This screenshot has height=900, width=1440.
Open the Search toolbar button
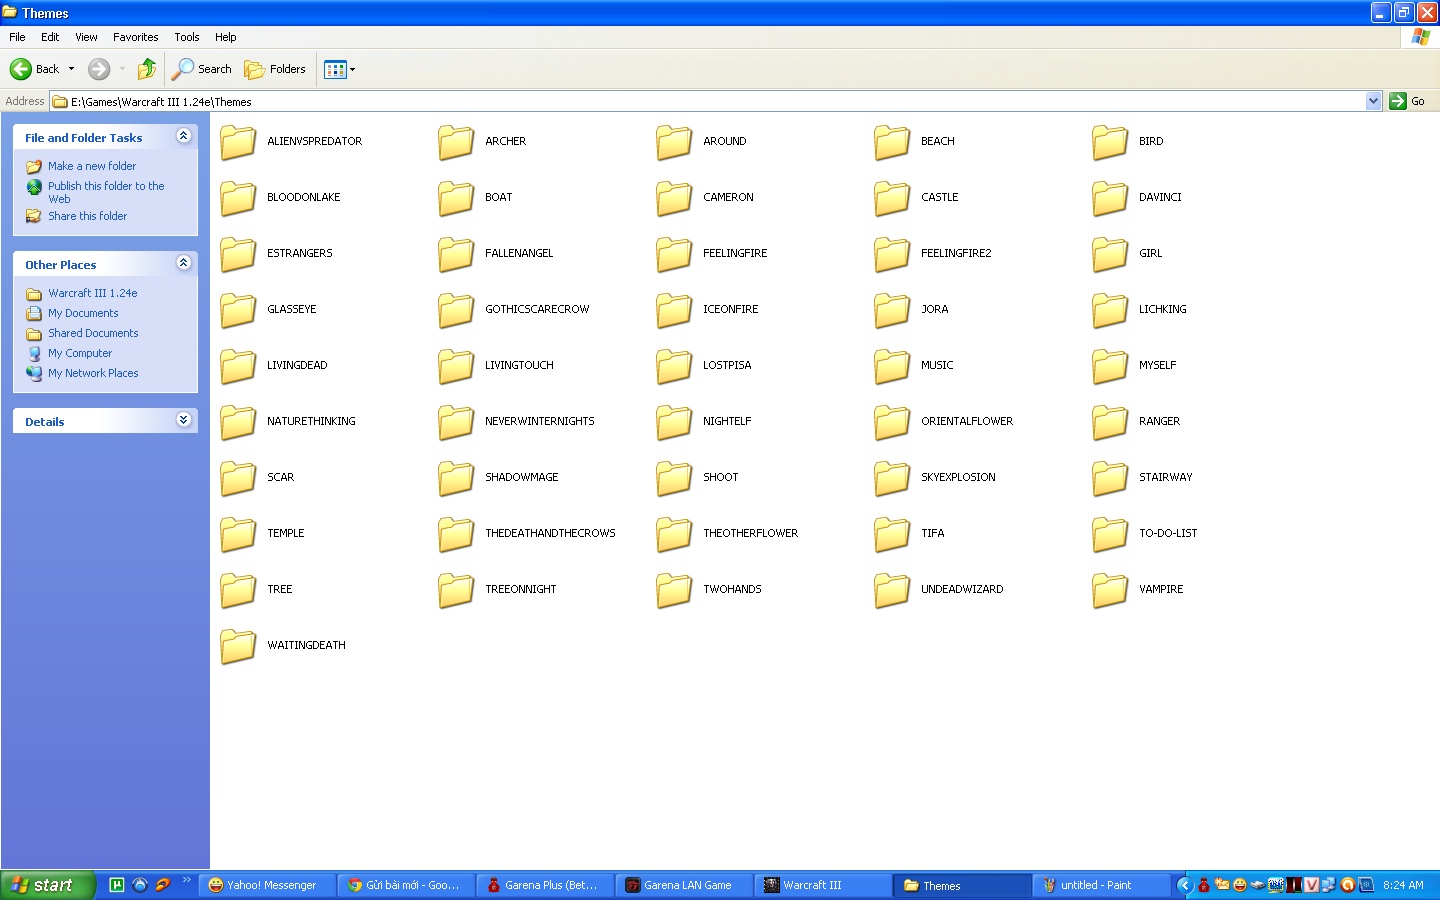point(202,69)
